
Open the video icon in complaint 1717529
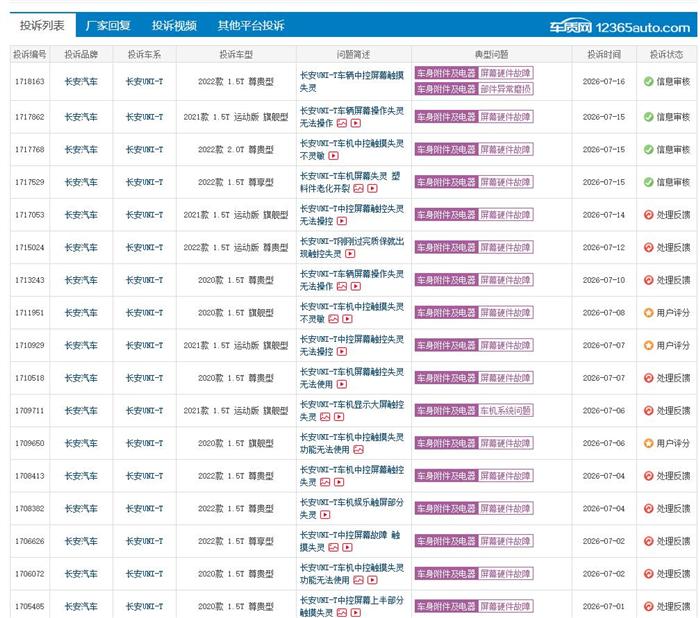(372, 188)
